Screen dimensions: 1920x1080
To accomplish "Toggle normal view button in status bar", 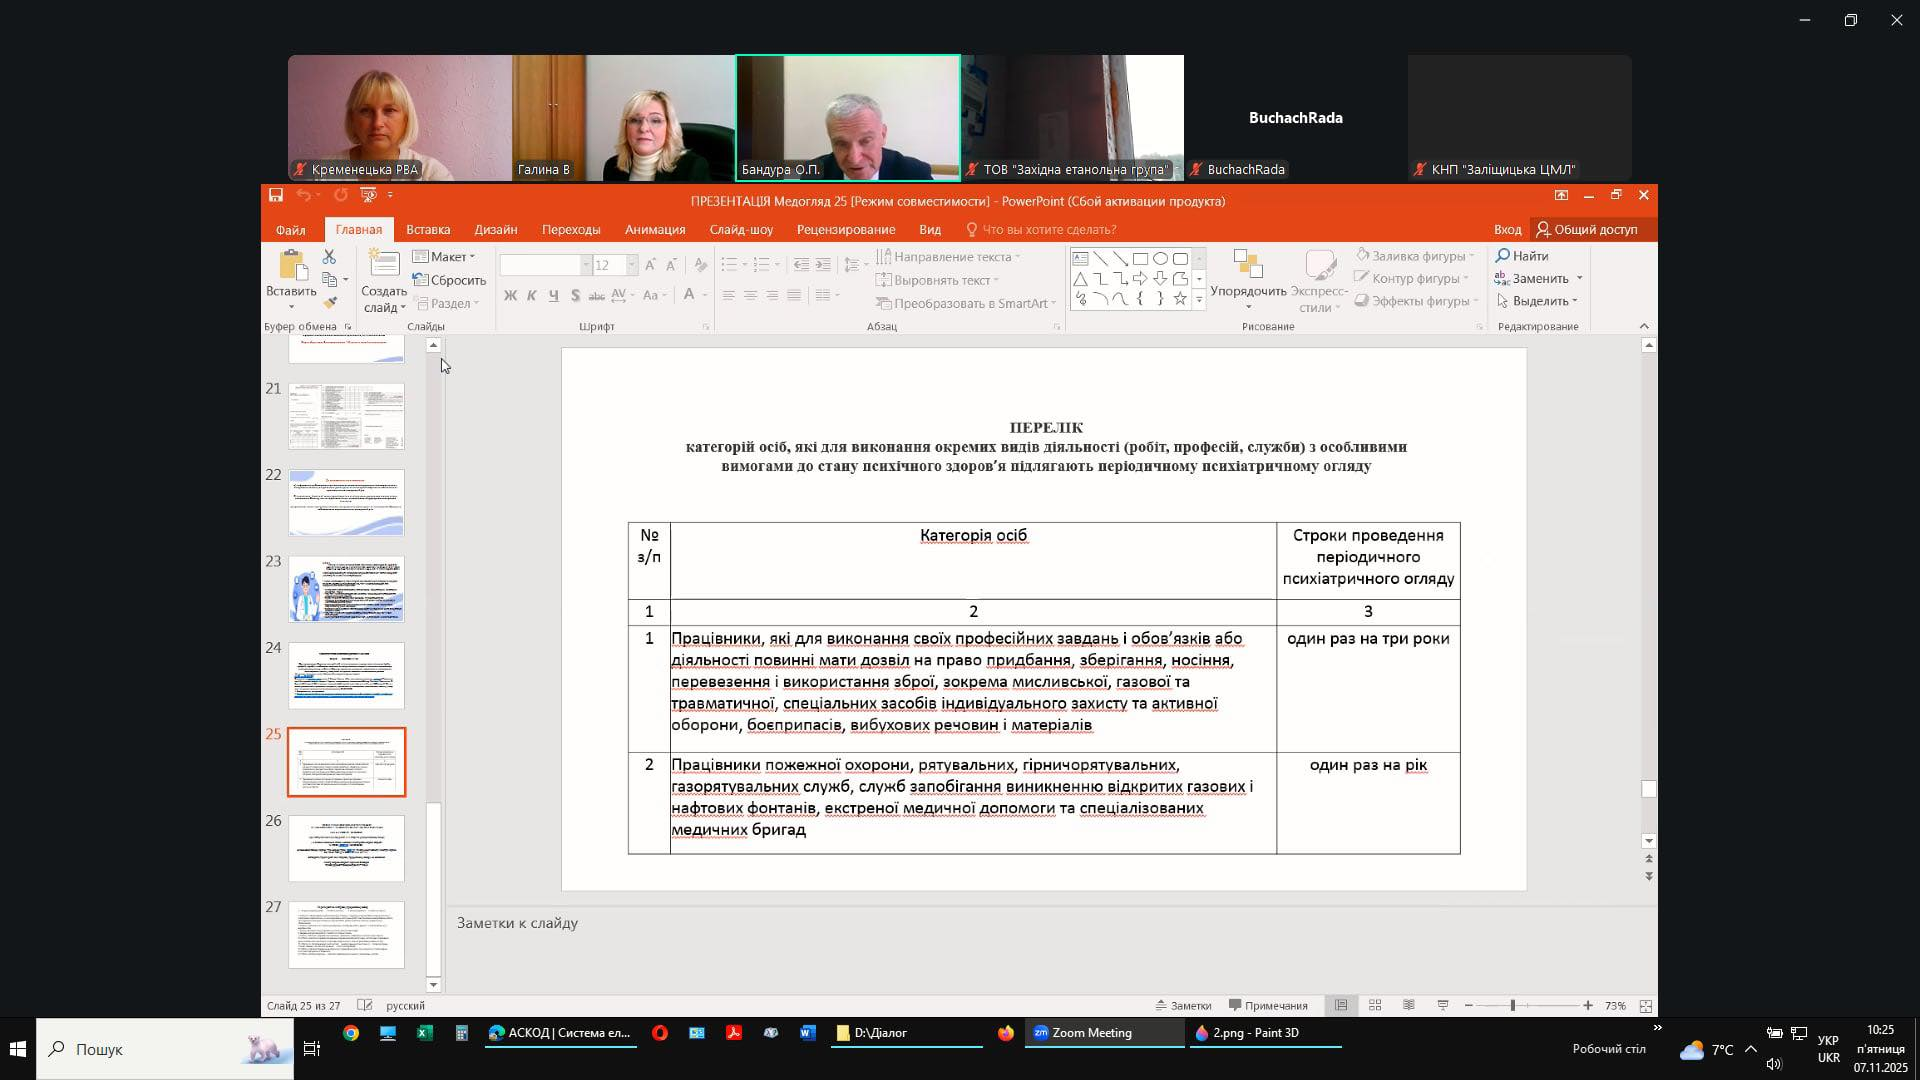I will pos(1341,1005).
